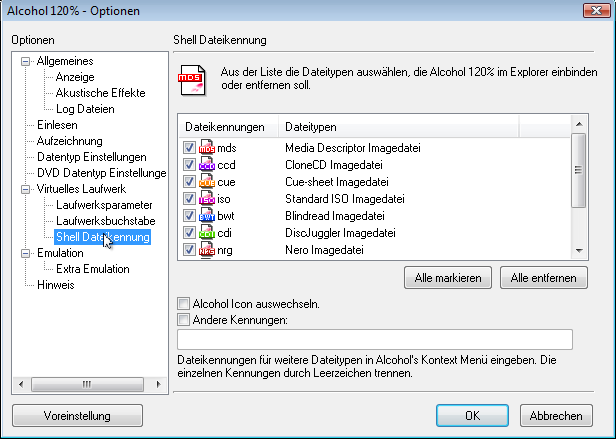Click tree panel horizontal scrollbar thumb
This screenshot has width=616, height=439.
pyautogui.click(x=87, y=384)
